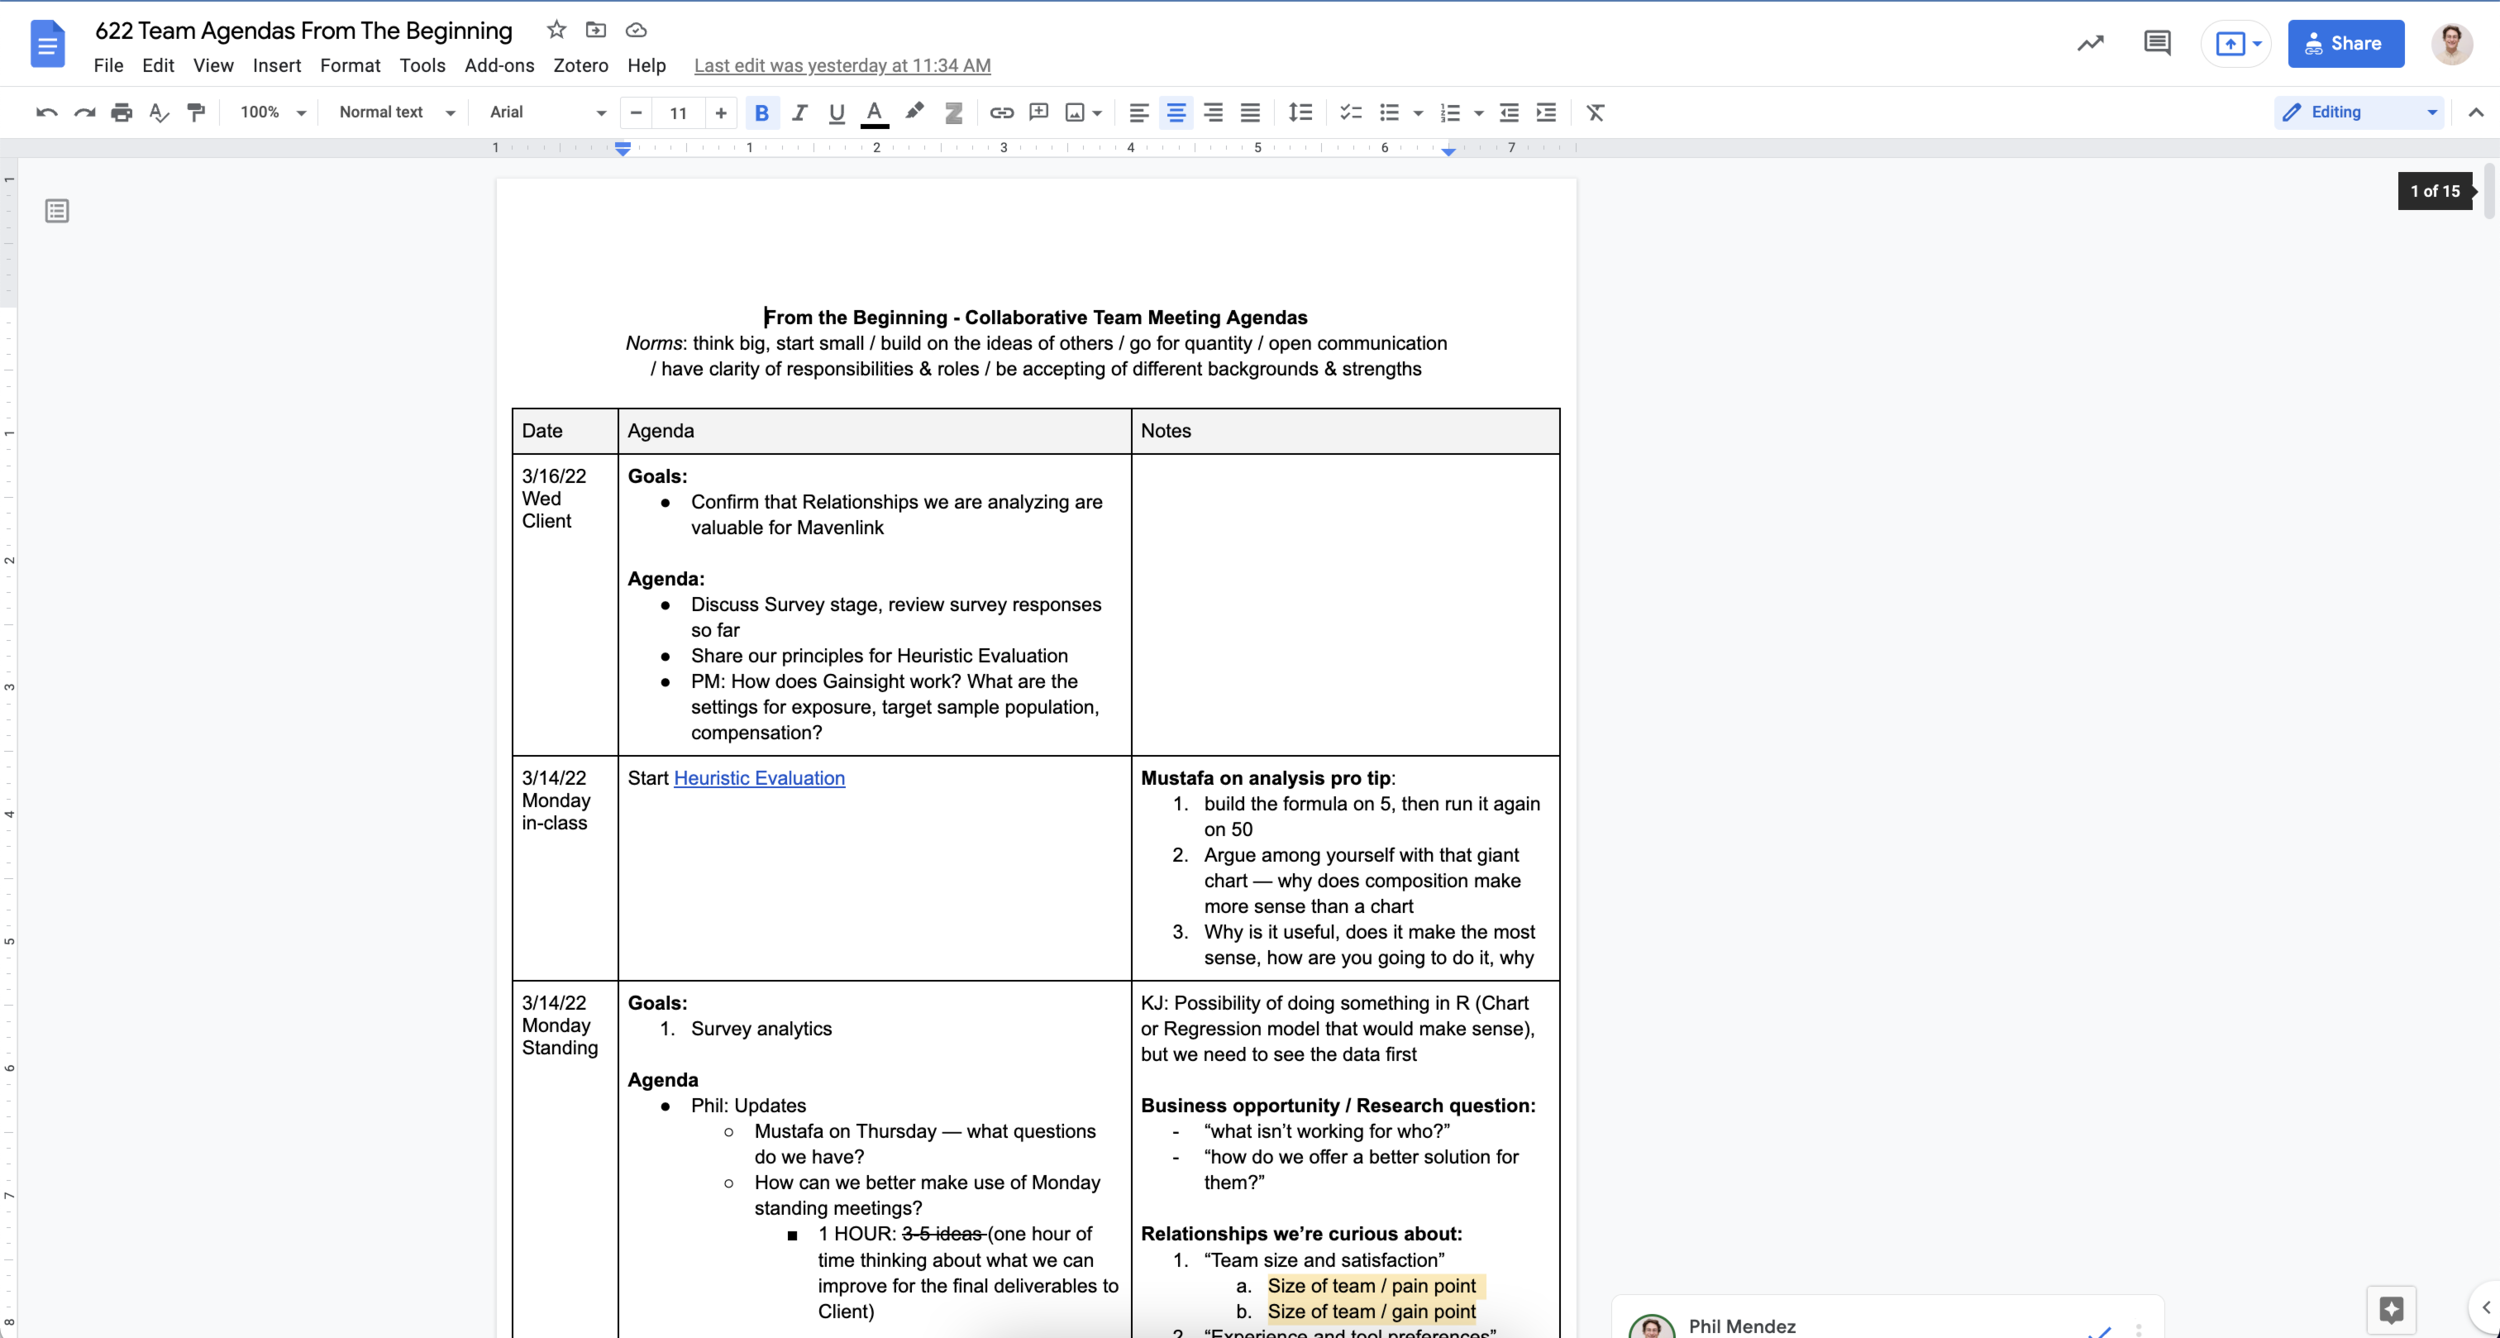The width and height of the screenshot is (2500, 1338).
Task: Click the font size input field
Action: 678,112
